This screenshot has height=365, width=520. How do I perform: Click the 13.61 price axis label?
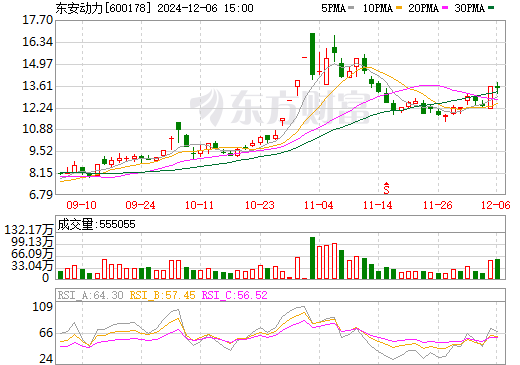[x=37, y=86]
